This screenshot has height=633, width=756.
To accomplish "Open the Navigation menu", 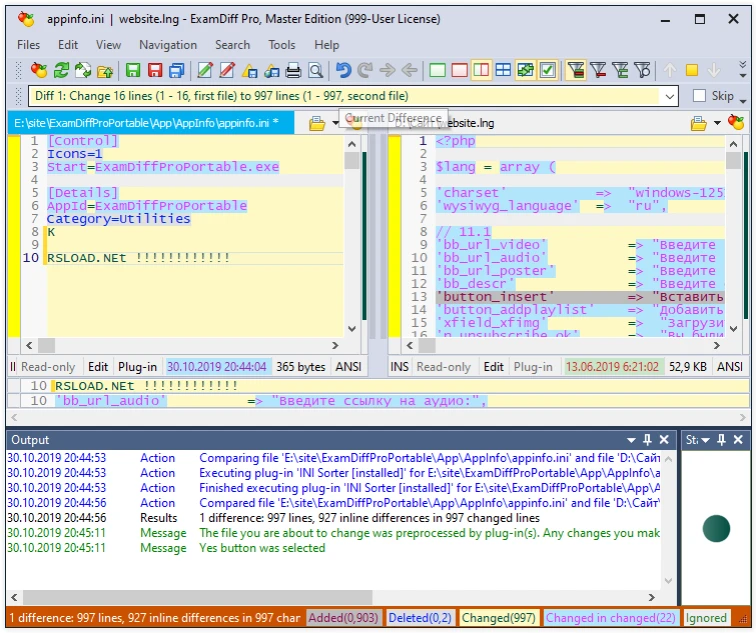I will coord(168,45).
